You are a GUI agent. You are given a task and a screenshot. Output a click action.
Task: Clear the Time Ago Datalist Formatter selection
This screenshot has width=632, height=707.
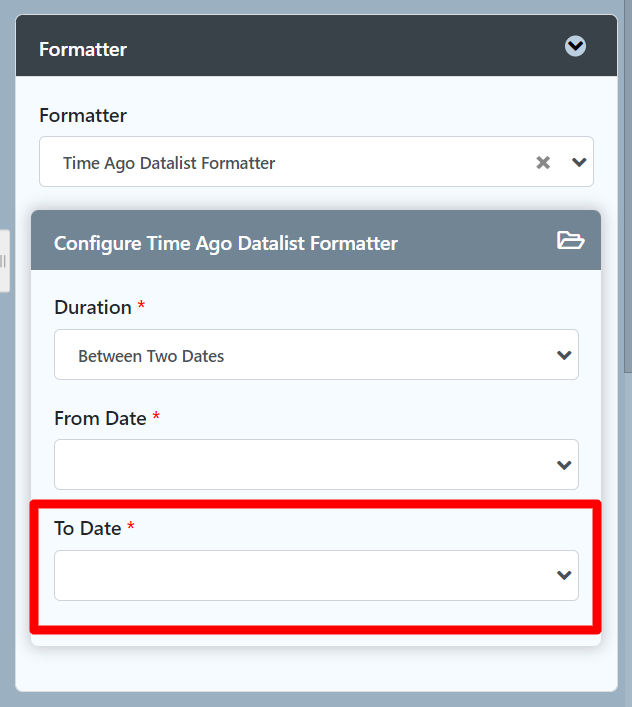coord(543,162)
